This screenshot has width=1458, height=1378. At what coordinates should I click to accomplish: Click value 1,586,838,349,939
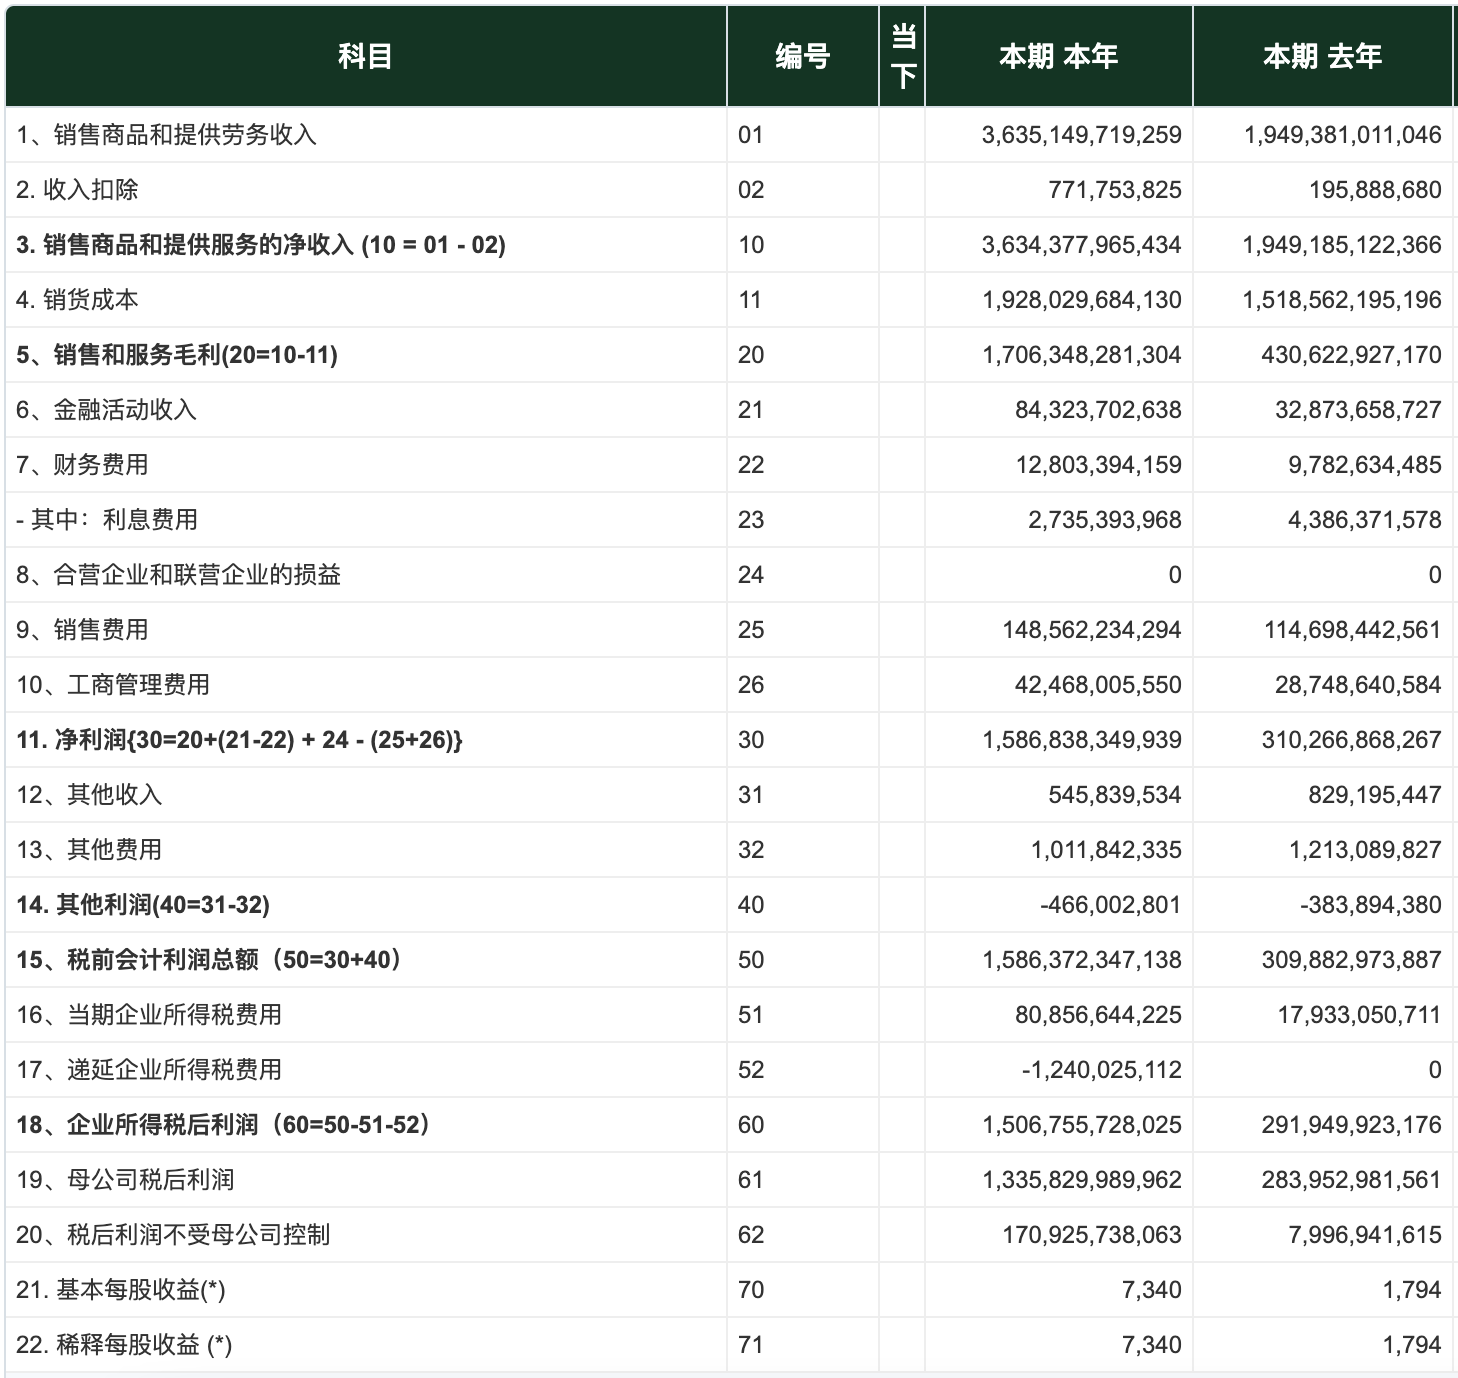point(1082,740)
